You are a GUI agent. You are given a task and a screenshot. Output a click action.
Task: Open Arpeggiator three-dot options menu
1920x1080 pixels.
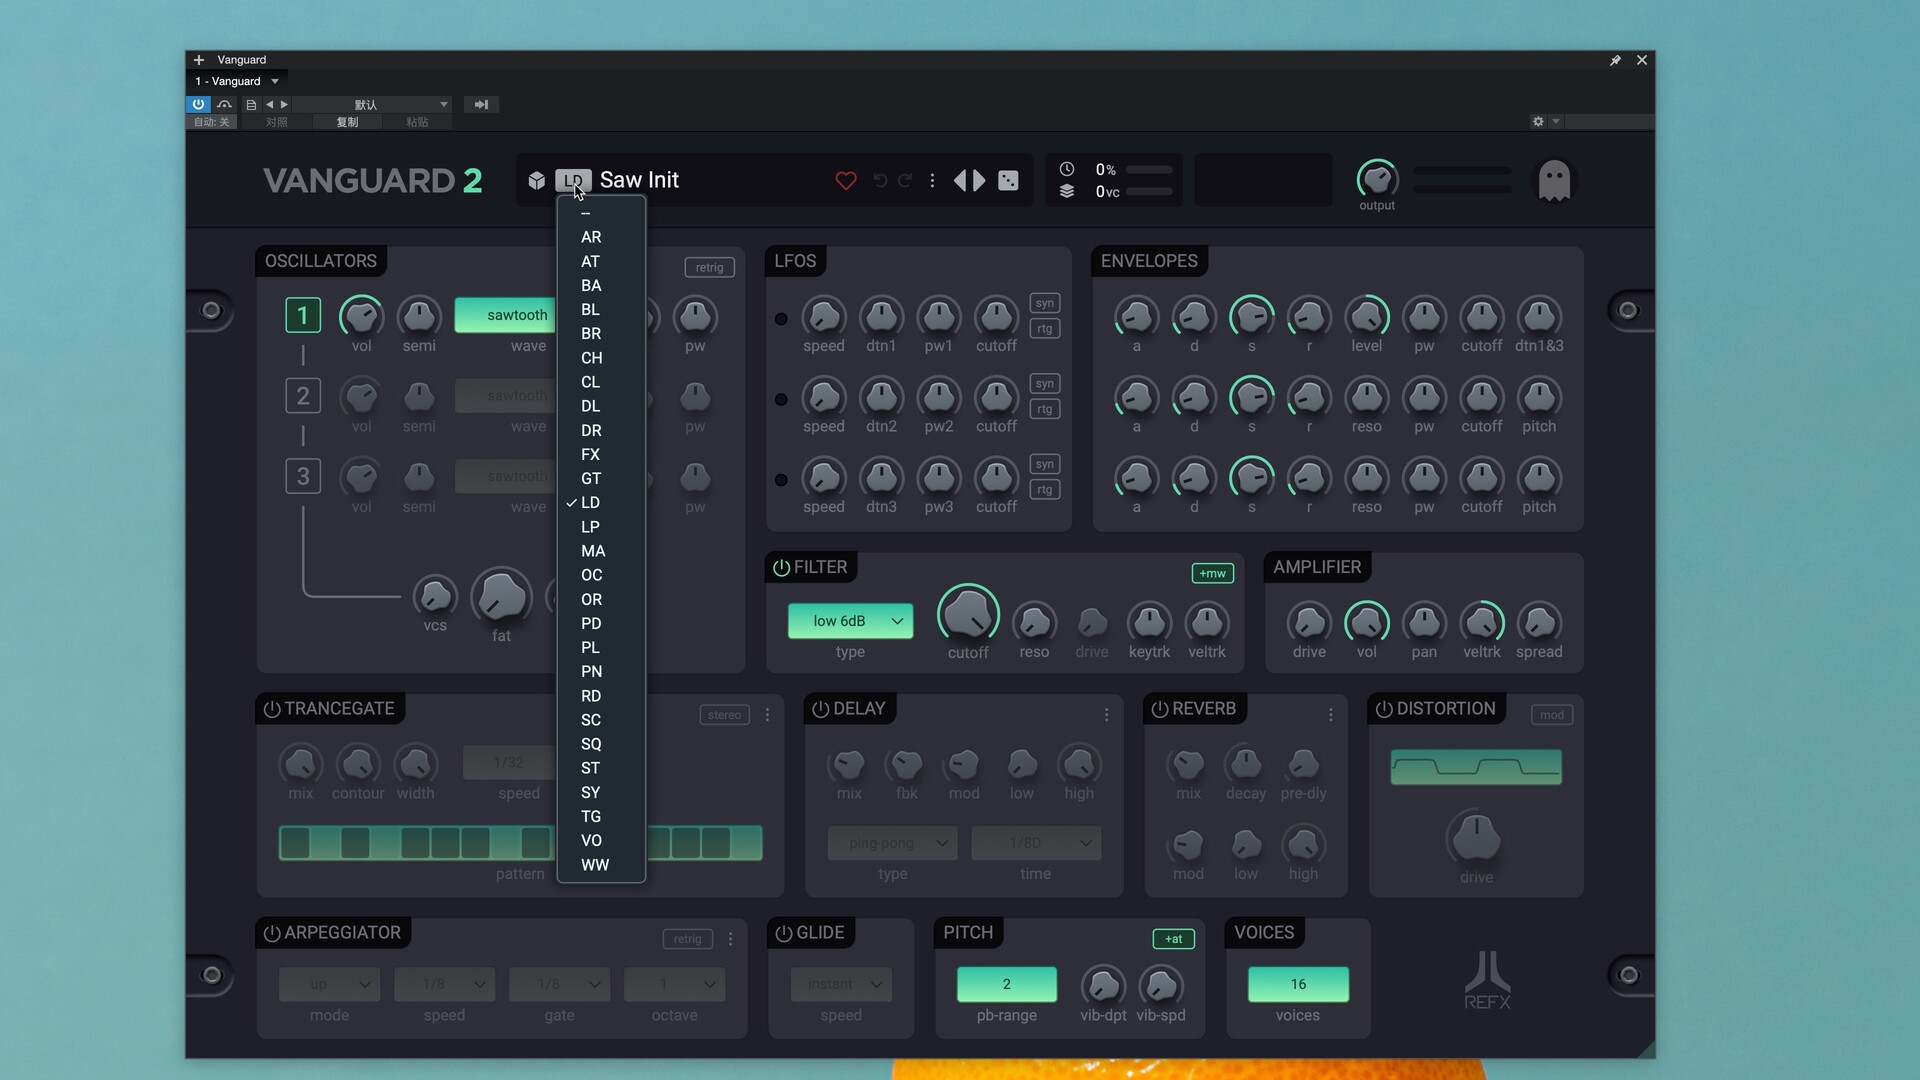[731, 939]
